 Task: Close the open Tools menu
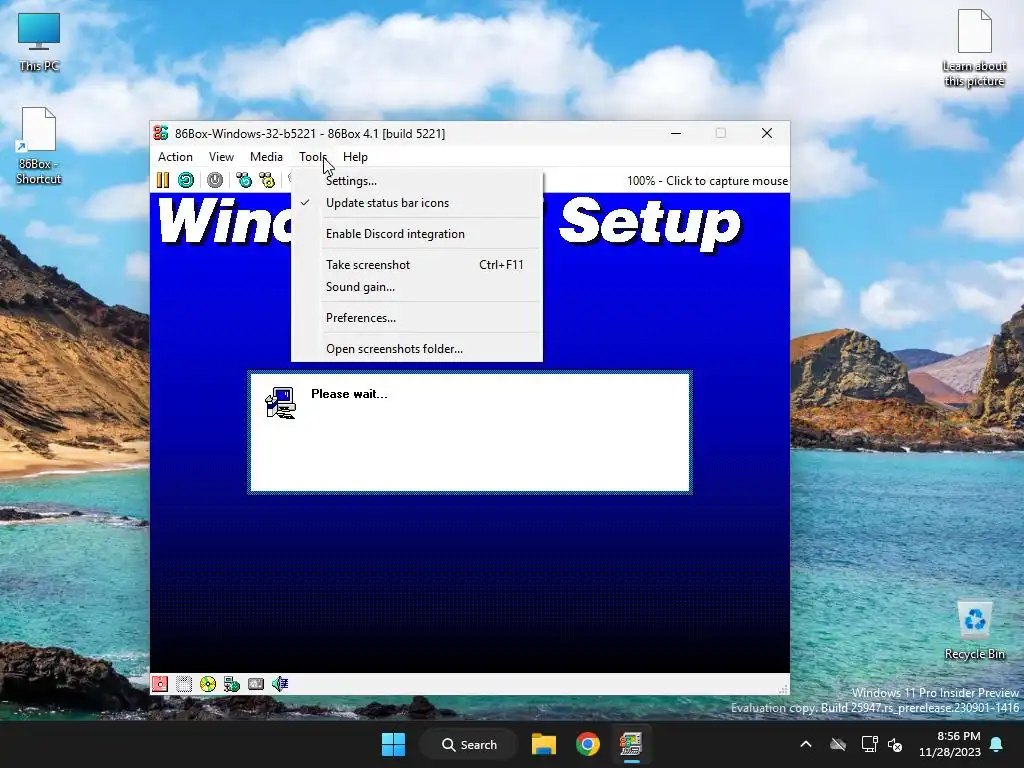click(313, 157)
